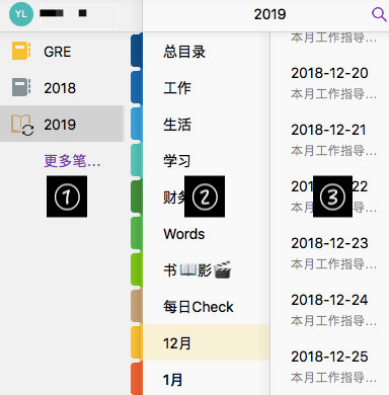
Task: Click the 2019 title in header
Action: [270, 14]
